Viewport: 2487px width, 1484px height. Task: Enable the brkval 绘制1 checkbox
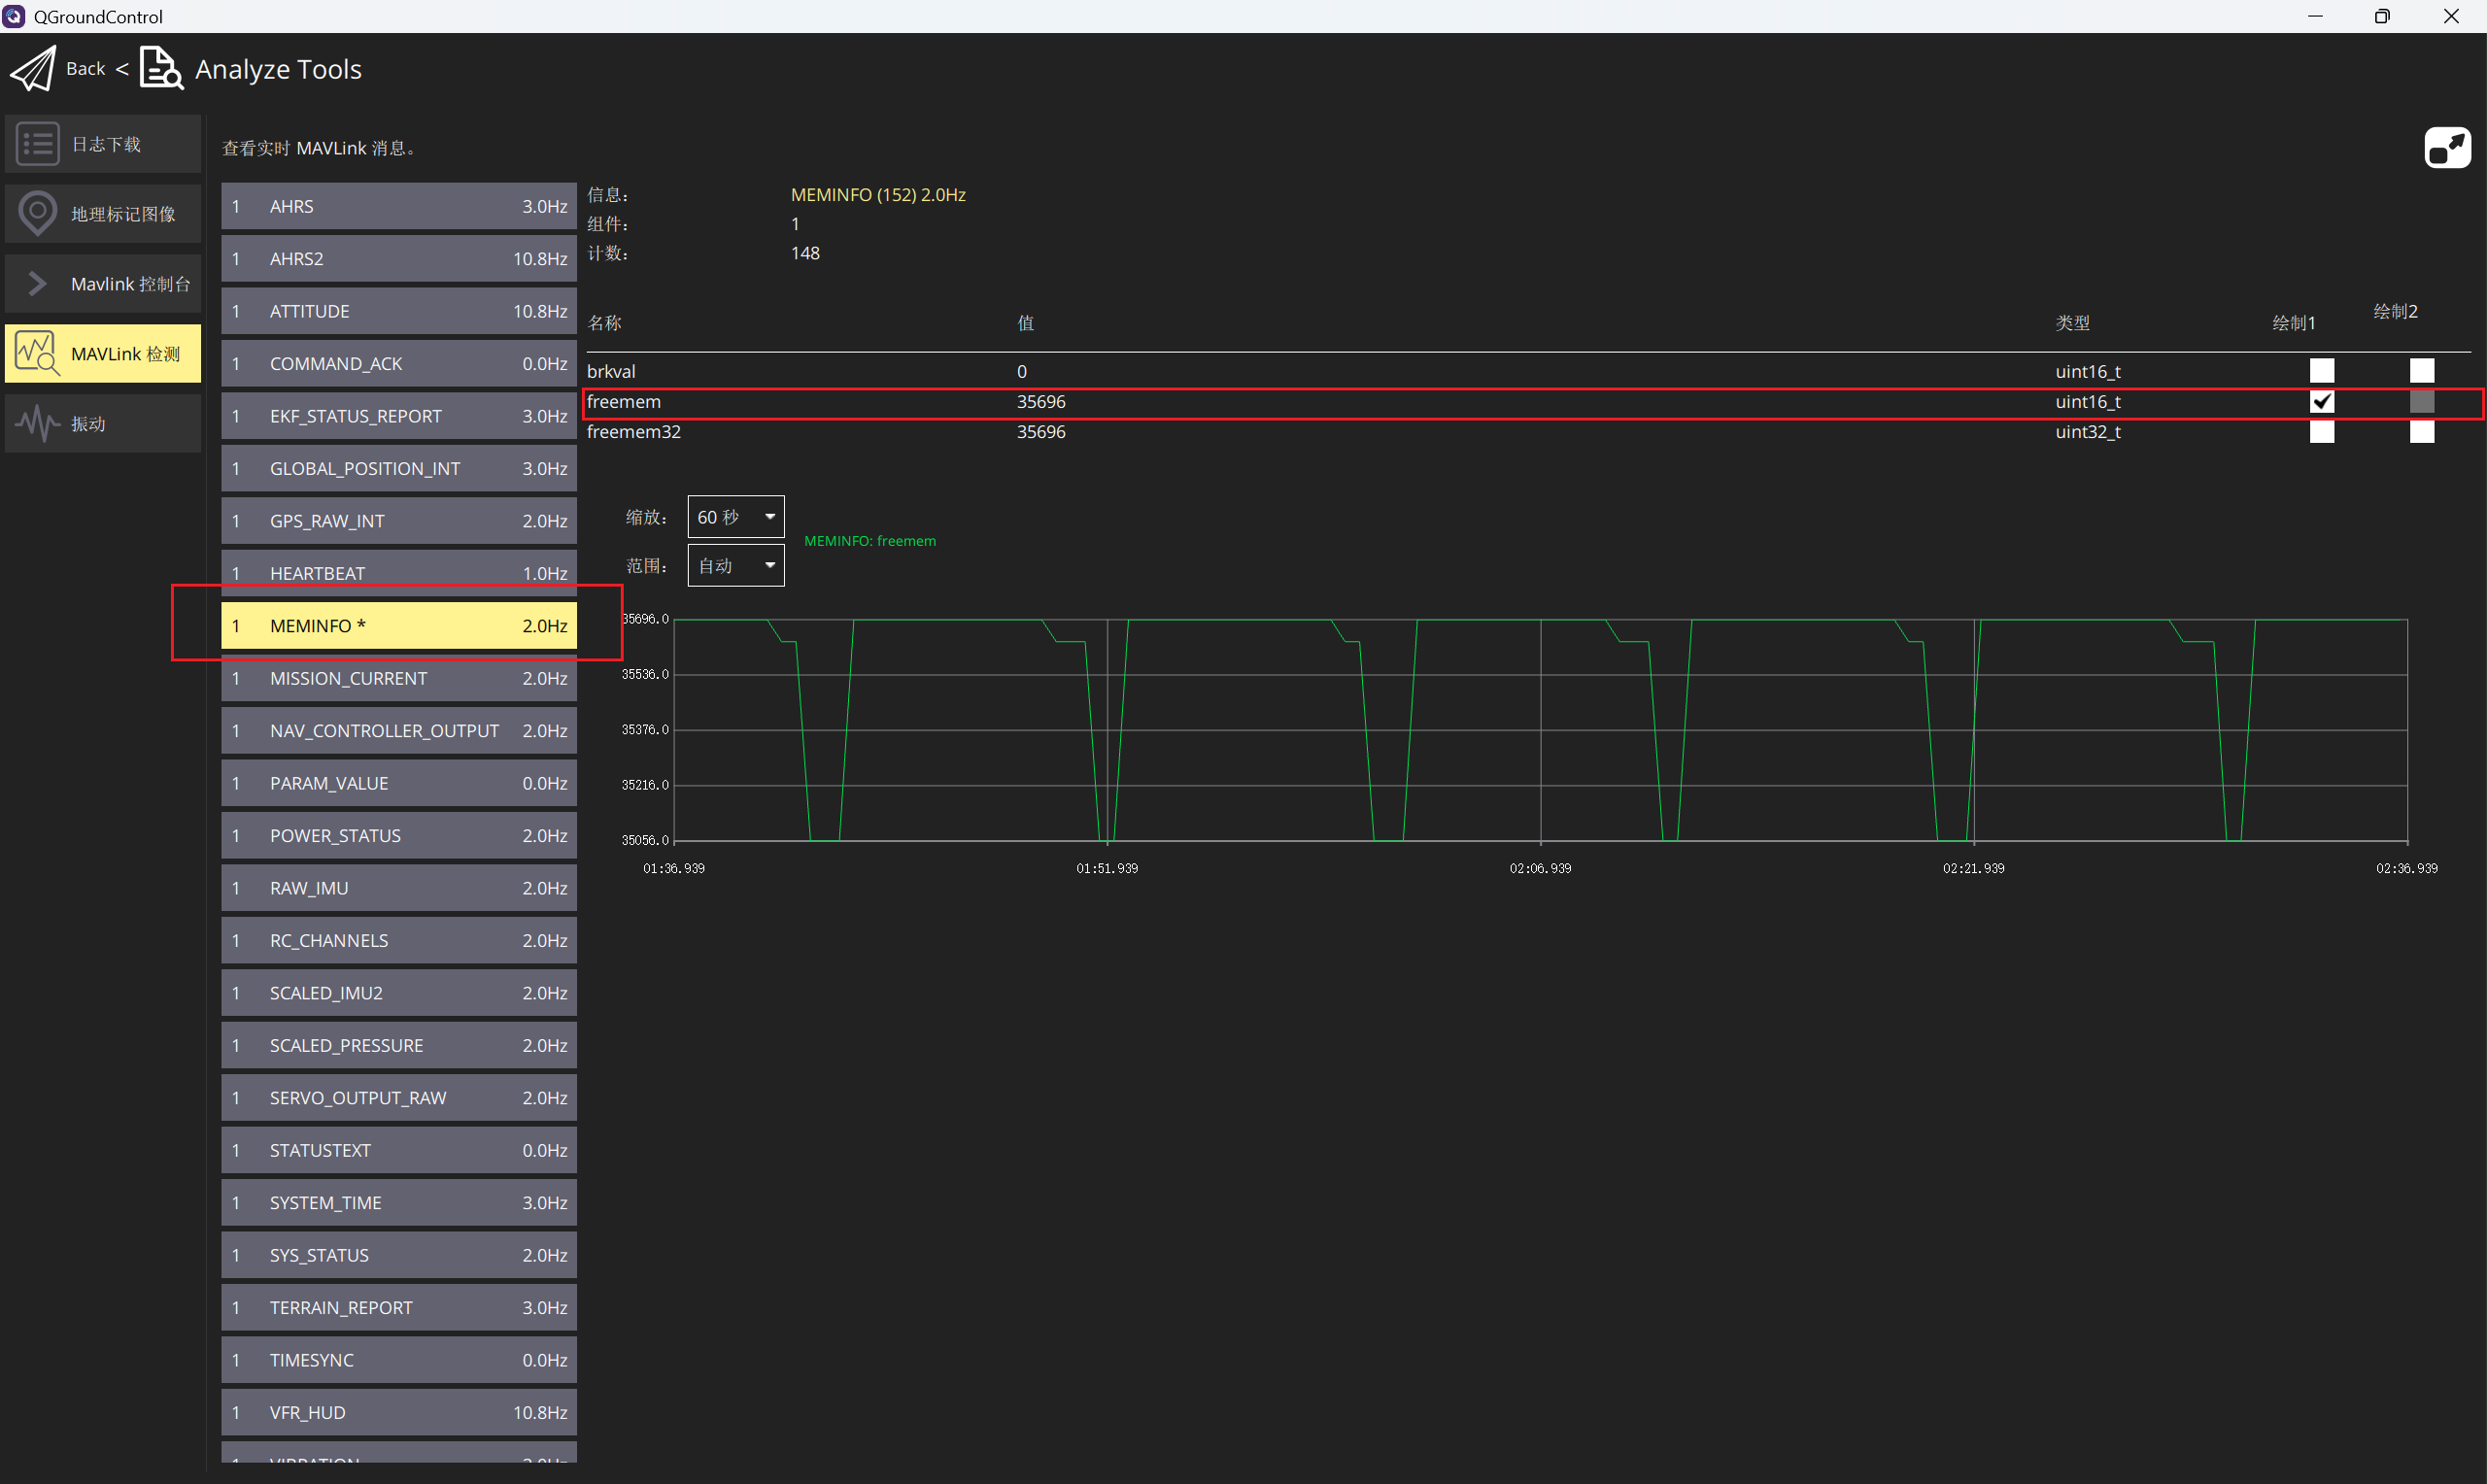(x=2321, y=371)
